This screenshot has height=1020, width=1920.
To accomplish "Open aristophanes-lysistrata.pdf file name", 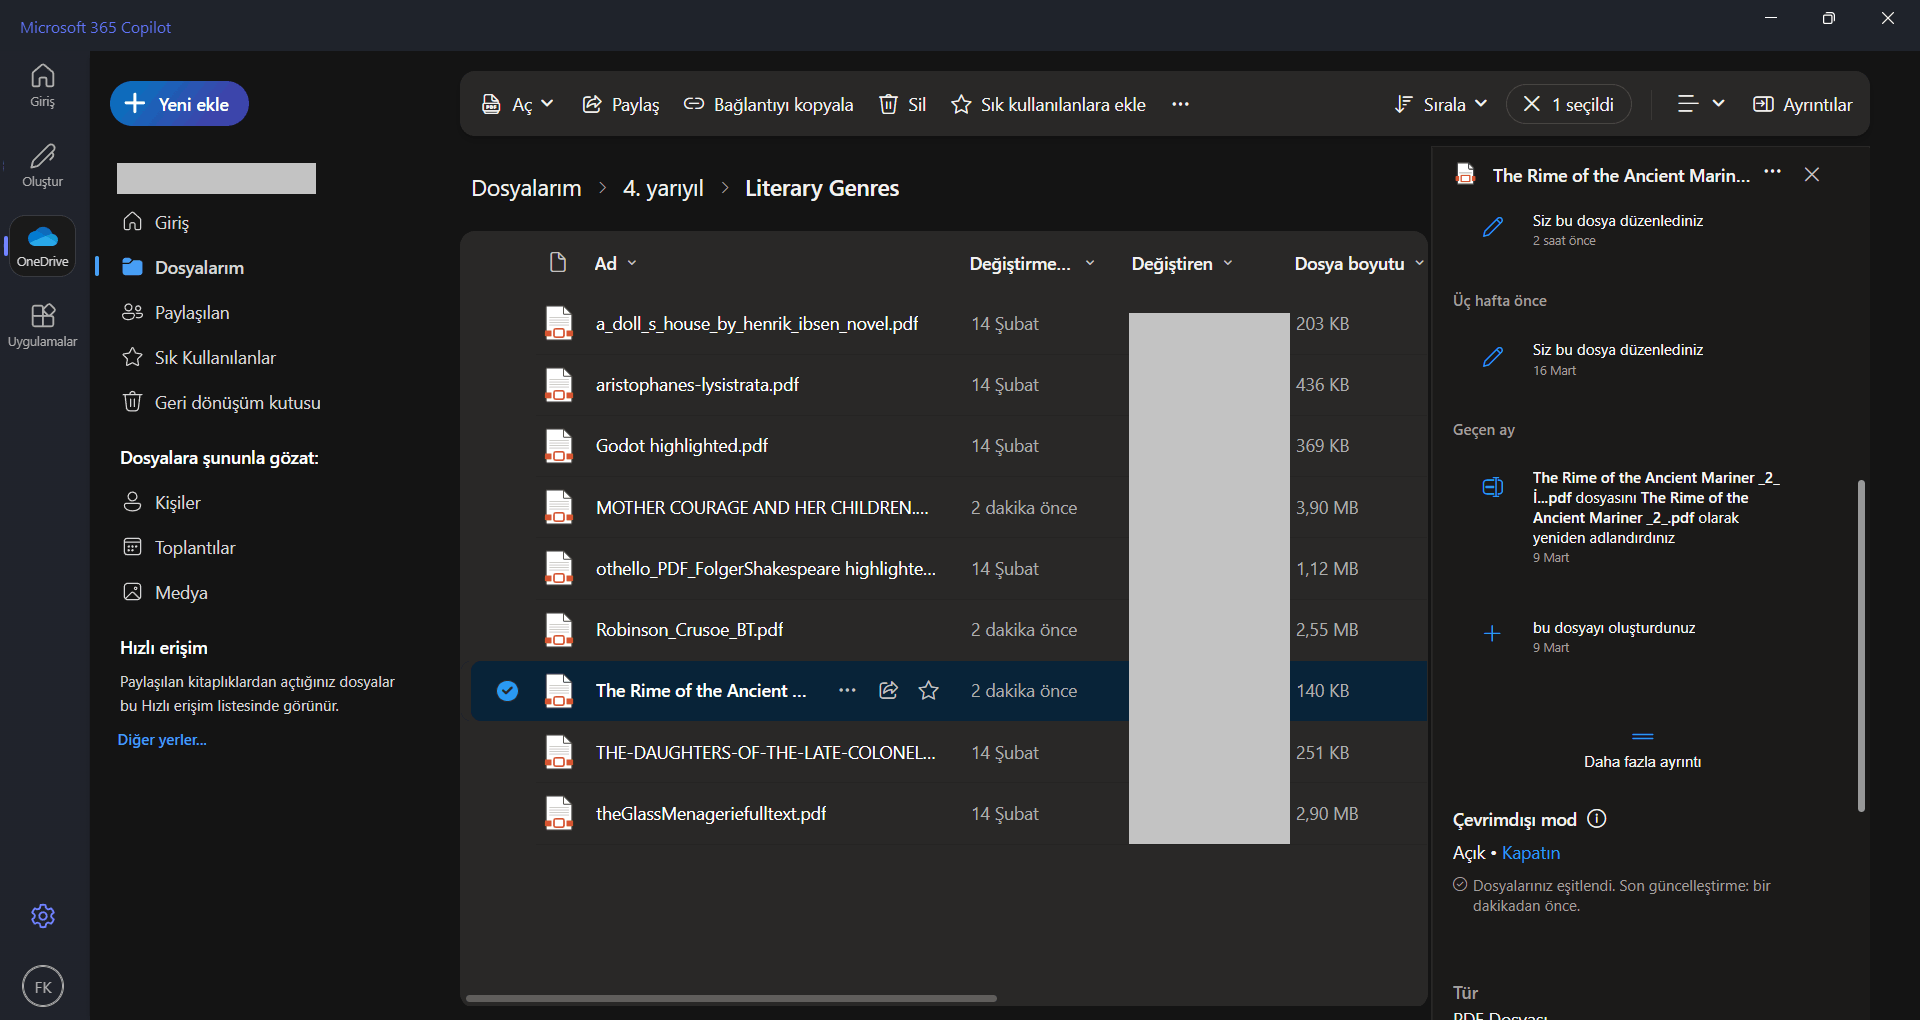I will click(697, 385).
